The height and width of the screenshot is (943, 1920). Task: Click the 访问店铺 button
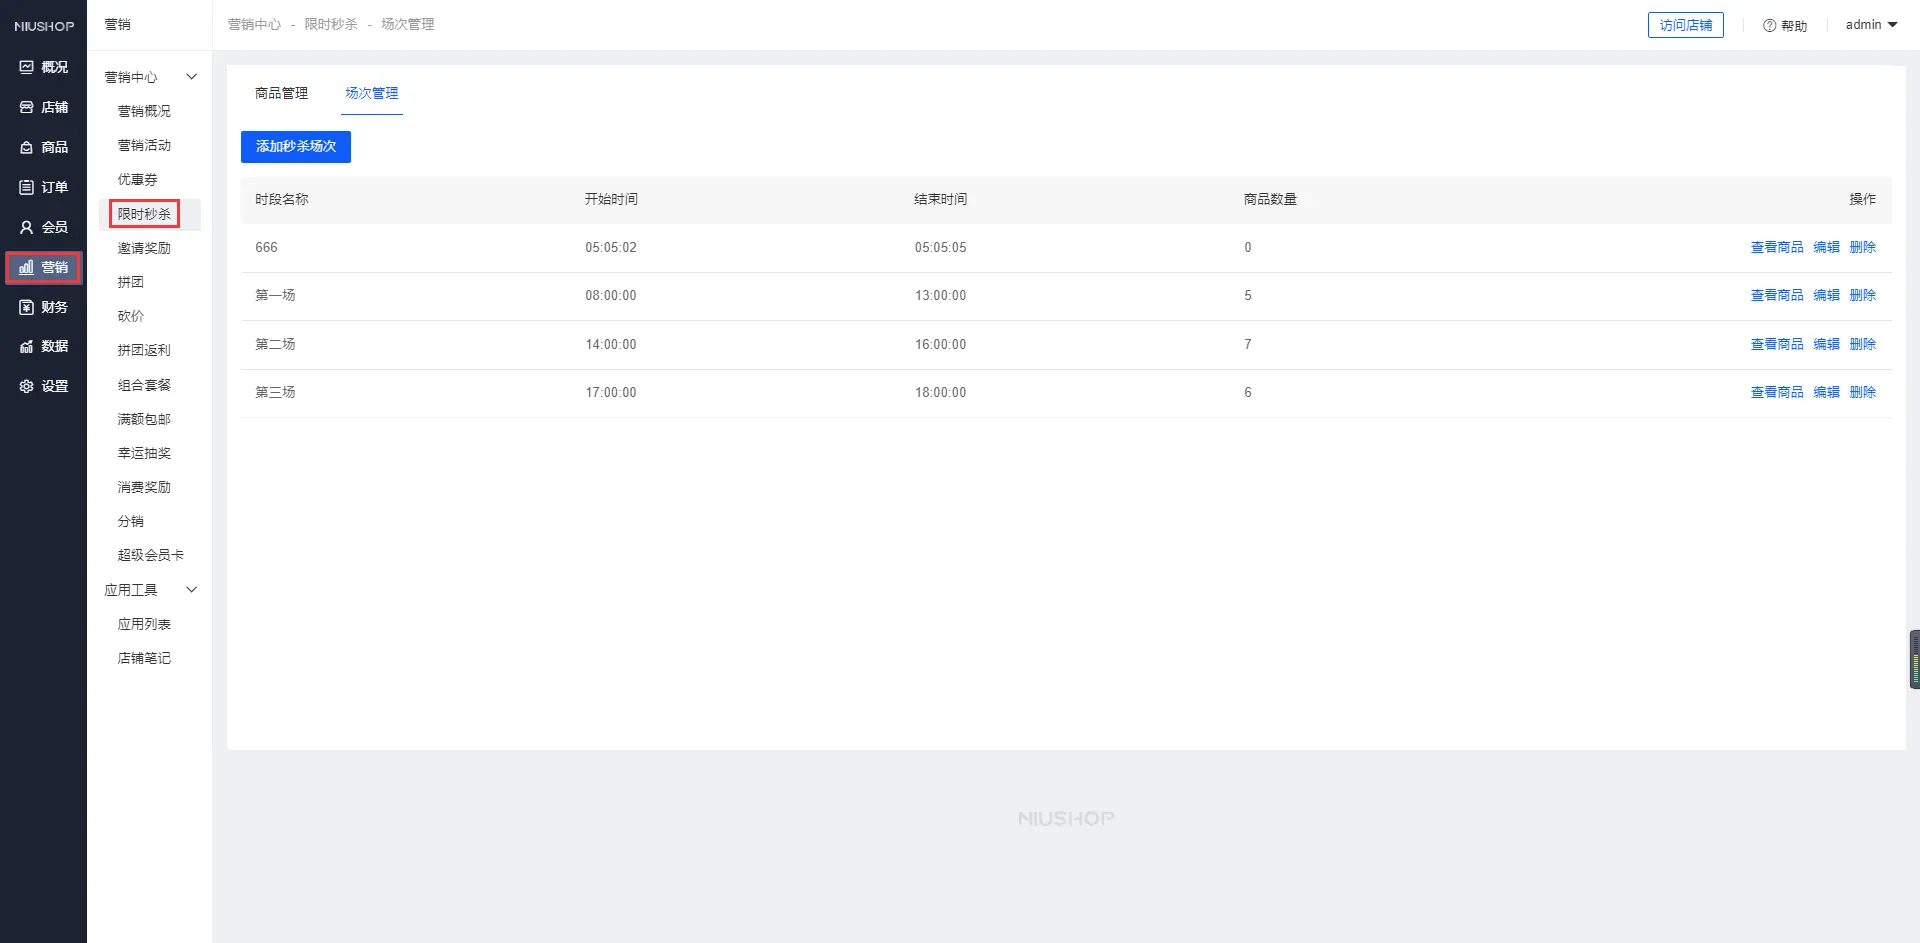[x=1685, y=25]
